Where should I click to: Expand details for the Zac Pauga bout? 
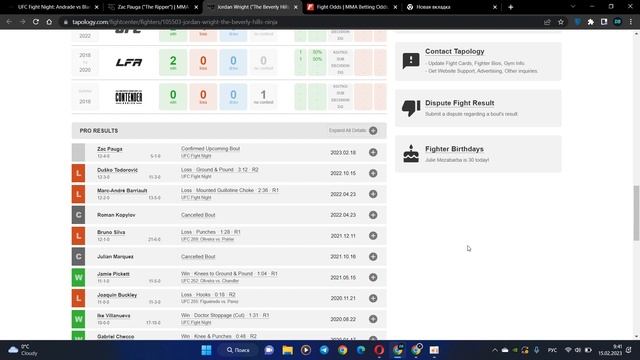(373, 152)
